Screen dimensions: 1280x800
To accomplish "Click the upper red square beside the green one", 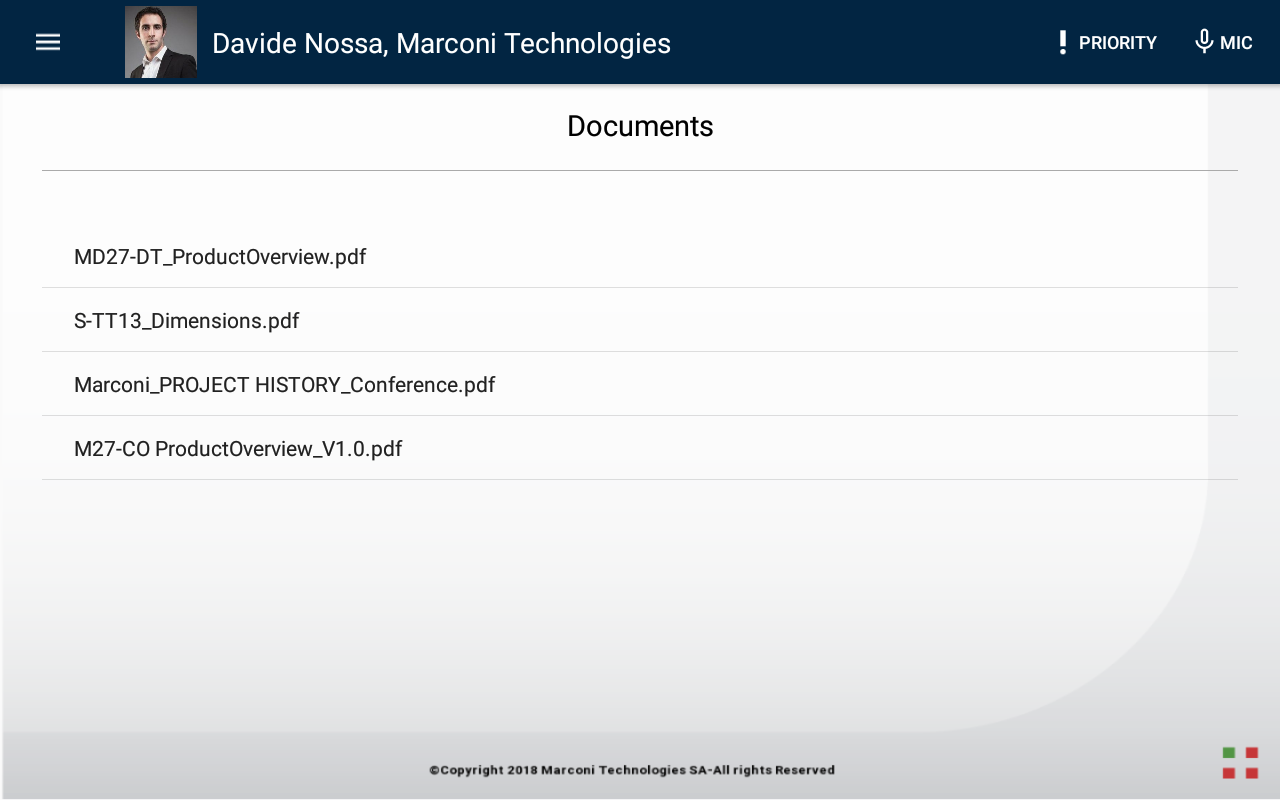I will [x=1252, y=753].
